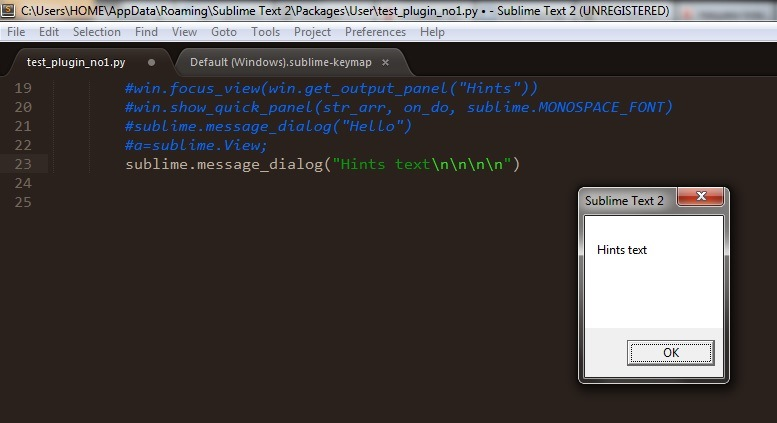Open the Tools menu

265,32
